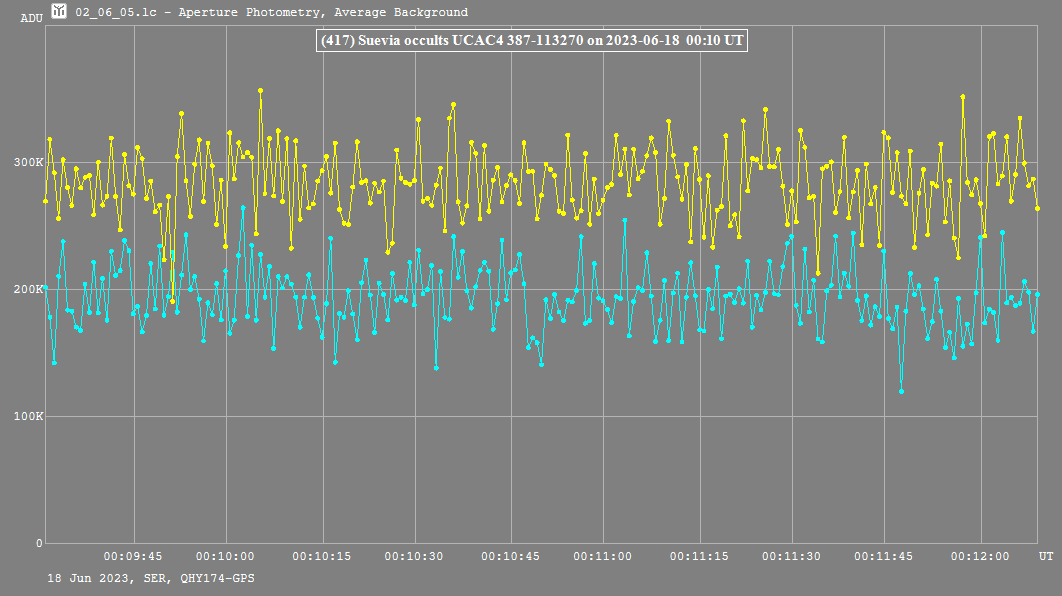Click the footer text '18 Jun 2023, SER, QHY174-GPS'

coord(150,578)
